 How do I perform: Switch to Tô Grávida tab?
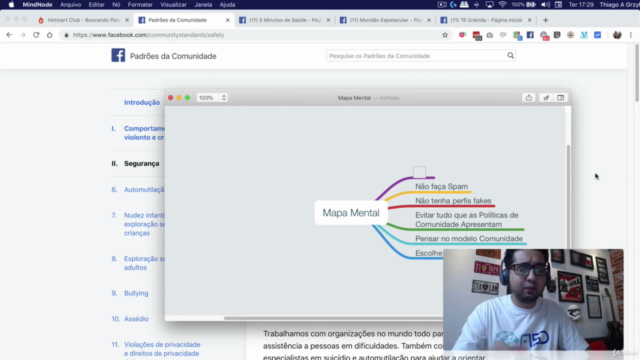[486, 20]
